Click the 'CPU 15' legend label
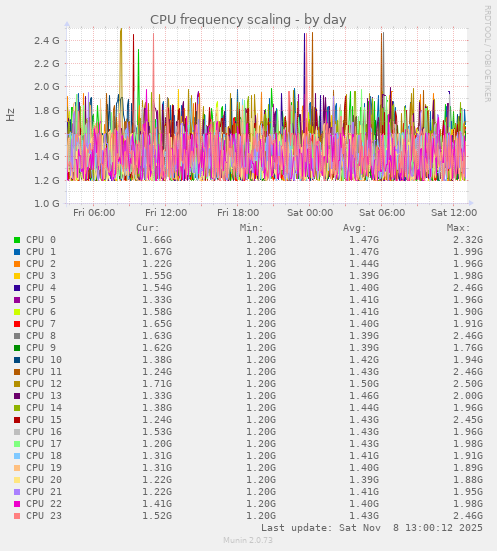 44,420
